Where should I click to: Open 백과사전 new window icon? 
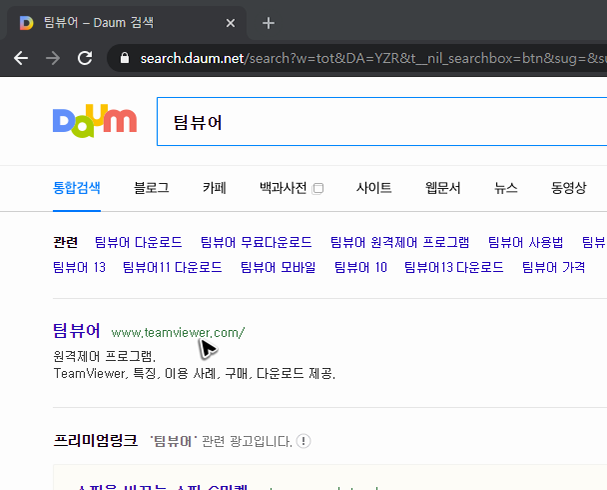pyautogui.click(x=318, y=188)
